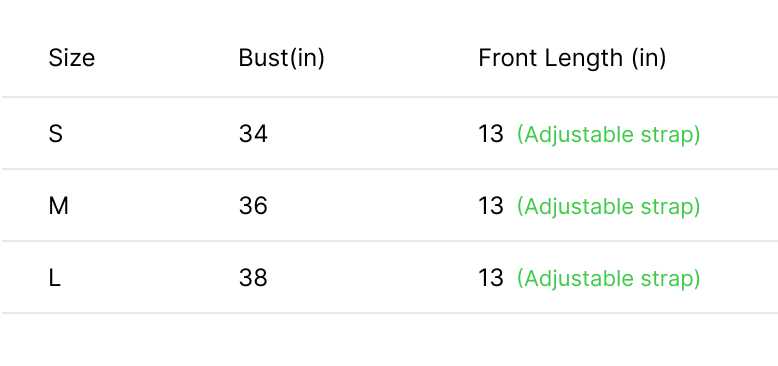The height and width of the screenshot is (366, 778).
Task: Click Adjustable strap note in S row
Action: [608, 135]
